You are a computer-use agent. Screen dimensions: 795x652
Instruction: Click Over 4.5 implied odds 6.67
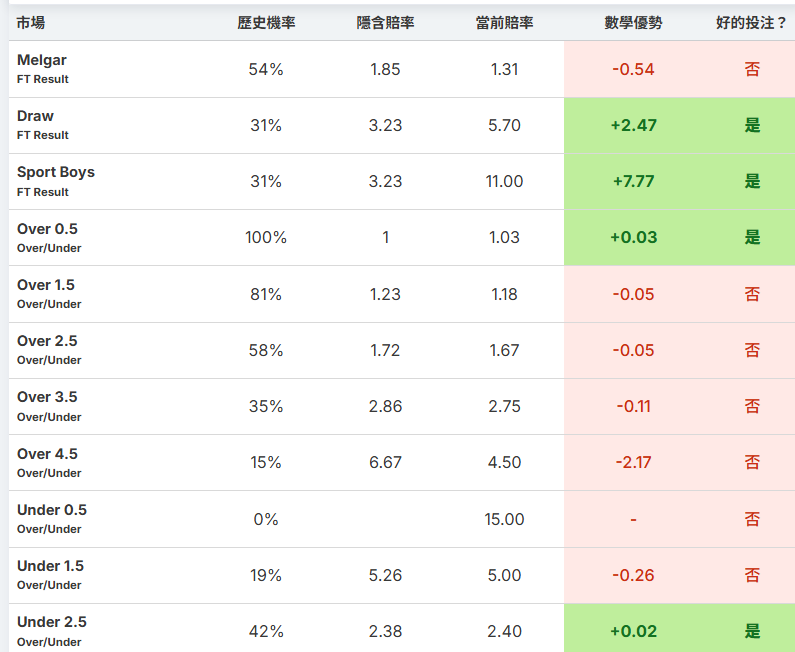point(385,462)
